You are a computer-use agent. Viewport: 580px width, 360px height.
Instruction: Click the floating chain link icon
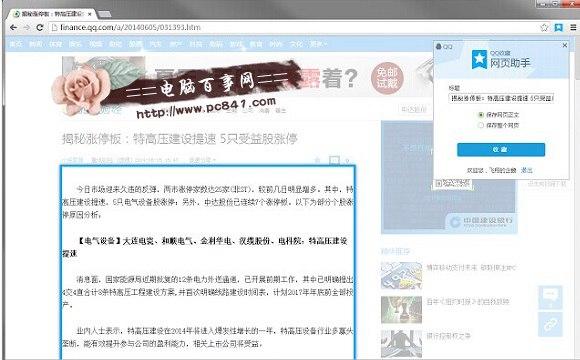[550, 324]
